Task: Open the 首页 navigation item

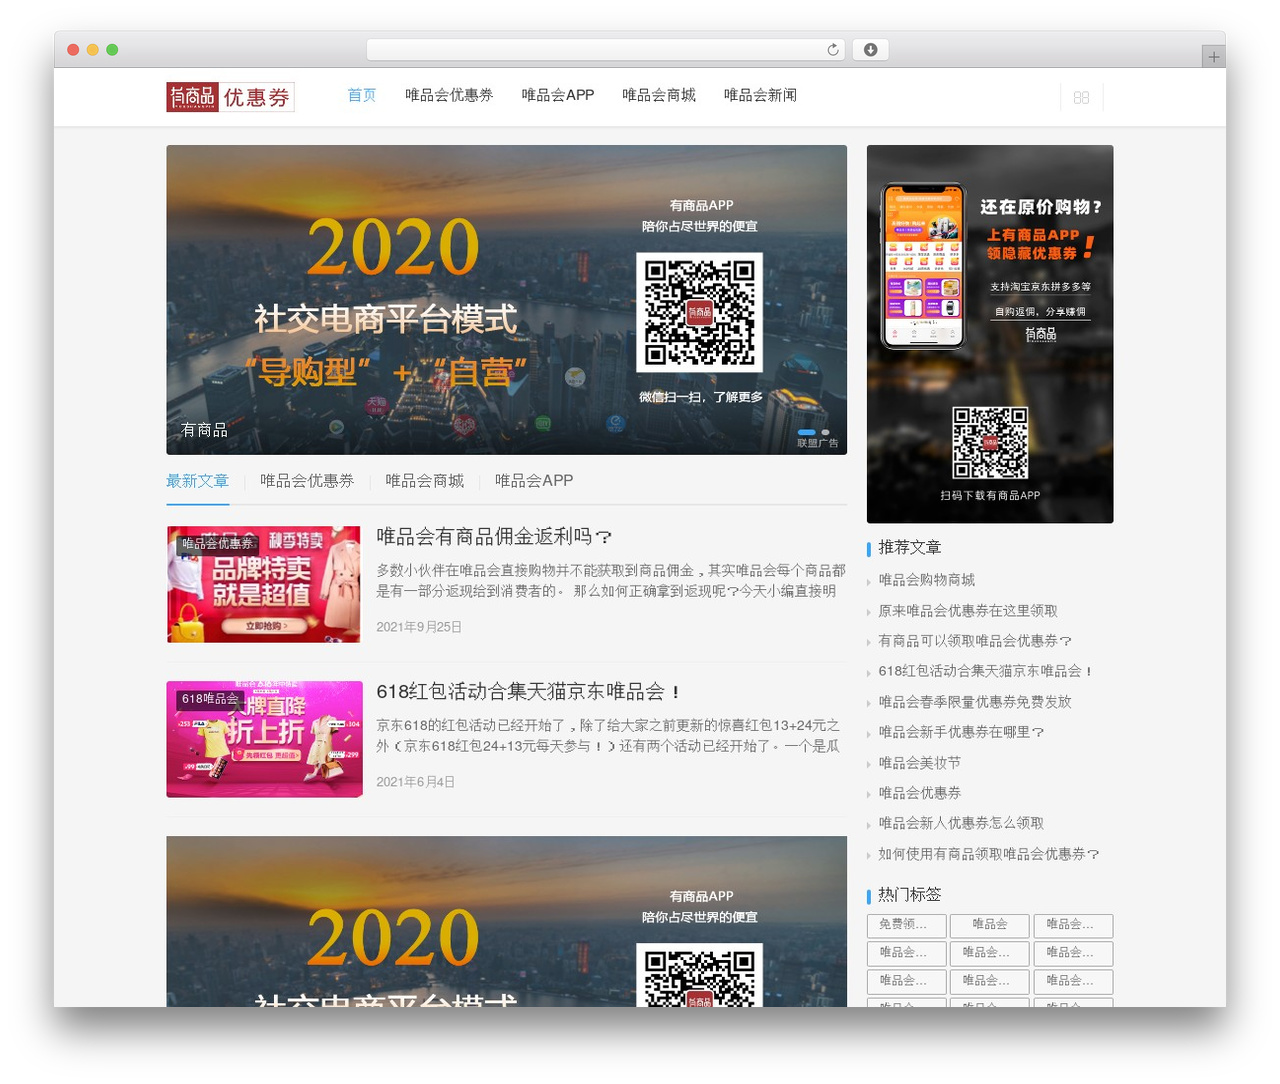Action: [362, 95]
